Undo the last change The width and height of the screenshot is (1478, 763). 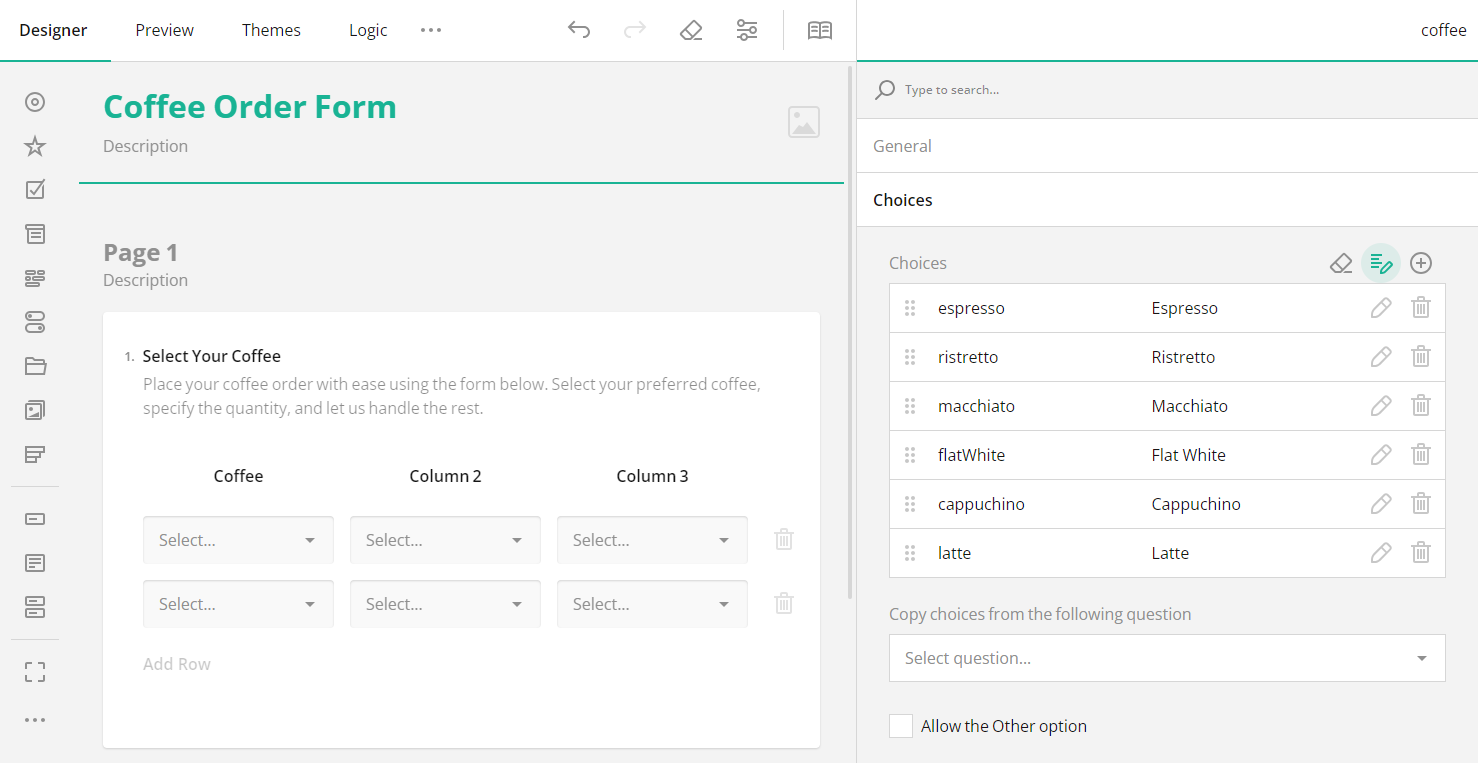579,30
